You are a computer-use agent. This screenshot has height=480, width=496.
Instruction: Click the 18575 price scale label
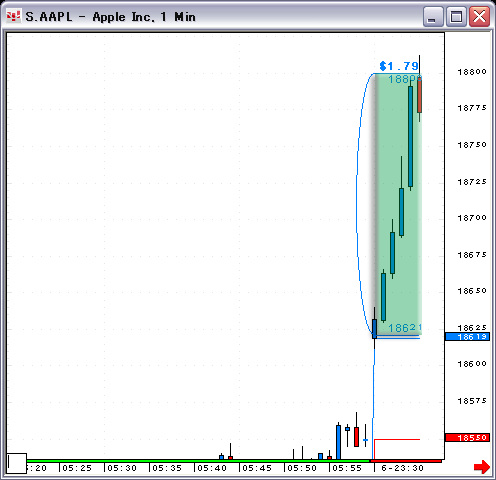tap(472, 401)
